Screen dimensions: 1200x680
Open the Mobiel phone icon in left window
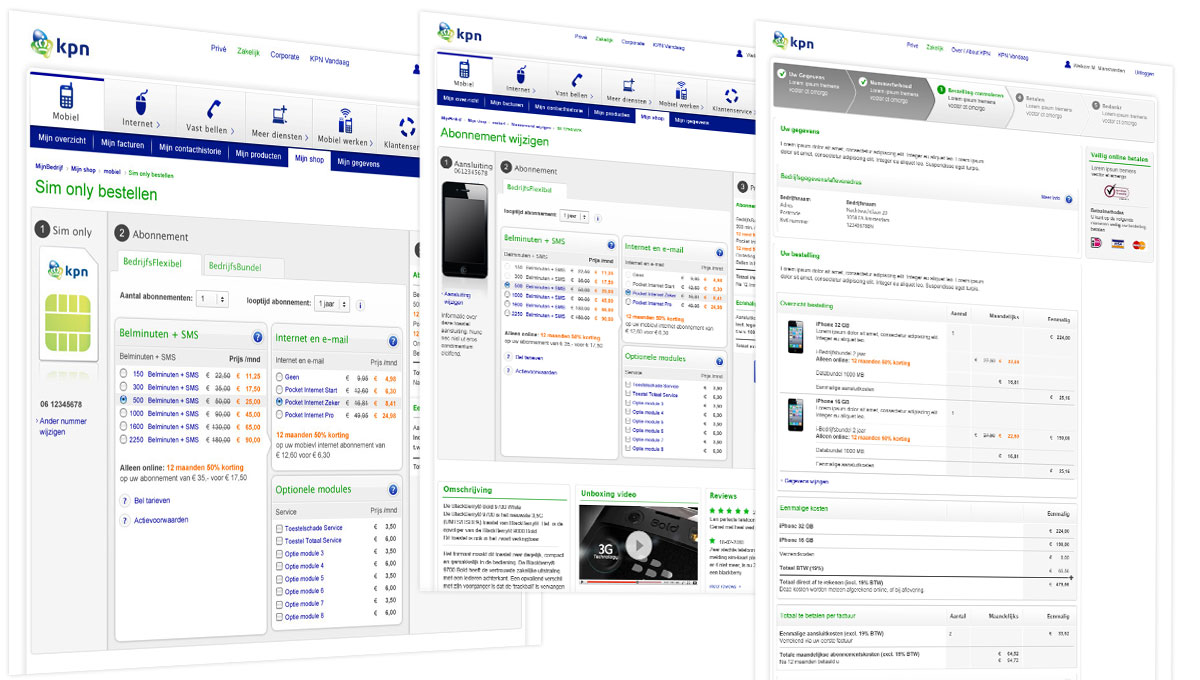pyautogui.click(x=67, y=97)
